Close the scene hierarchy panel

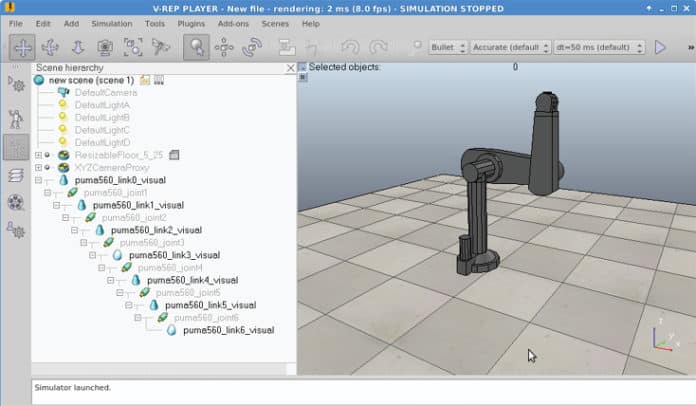coord(291,68)
